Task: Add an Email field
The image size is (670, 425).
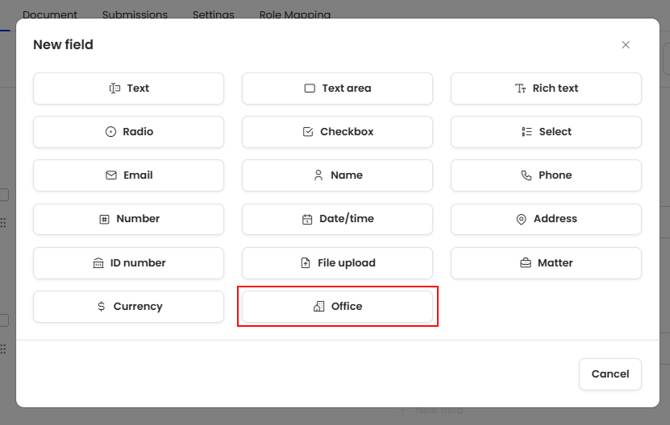Action: [128, 175]
